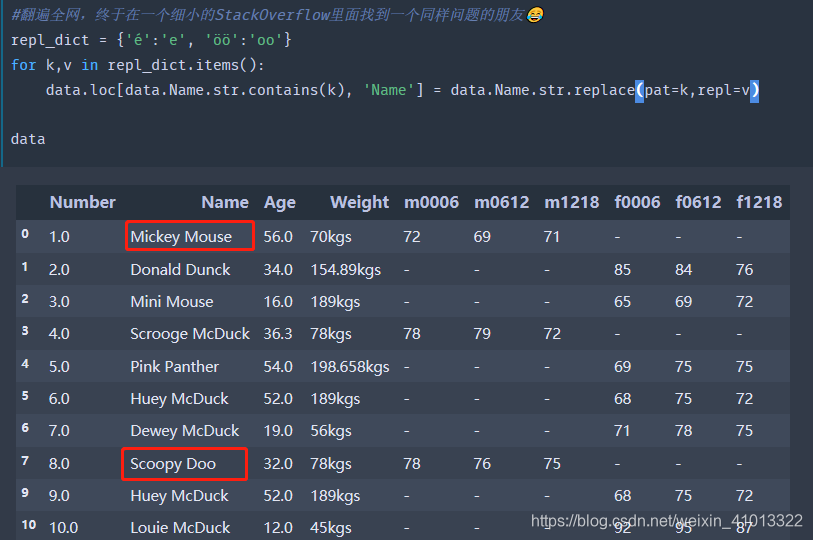The width and height of the screenshot is (813, 540).
Task: Click the 'm1218' column header
Action: coord(571,202)
